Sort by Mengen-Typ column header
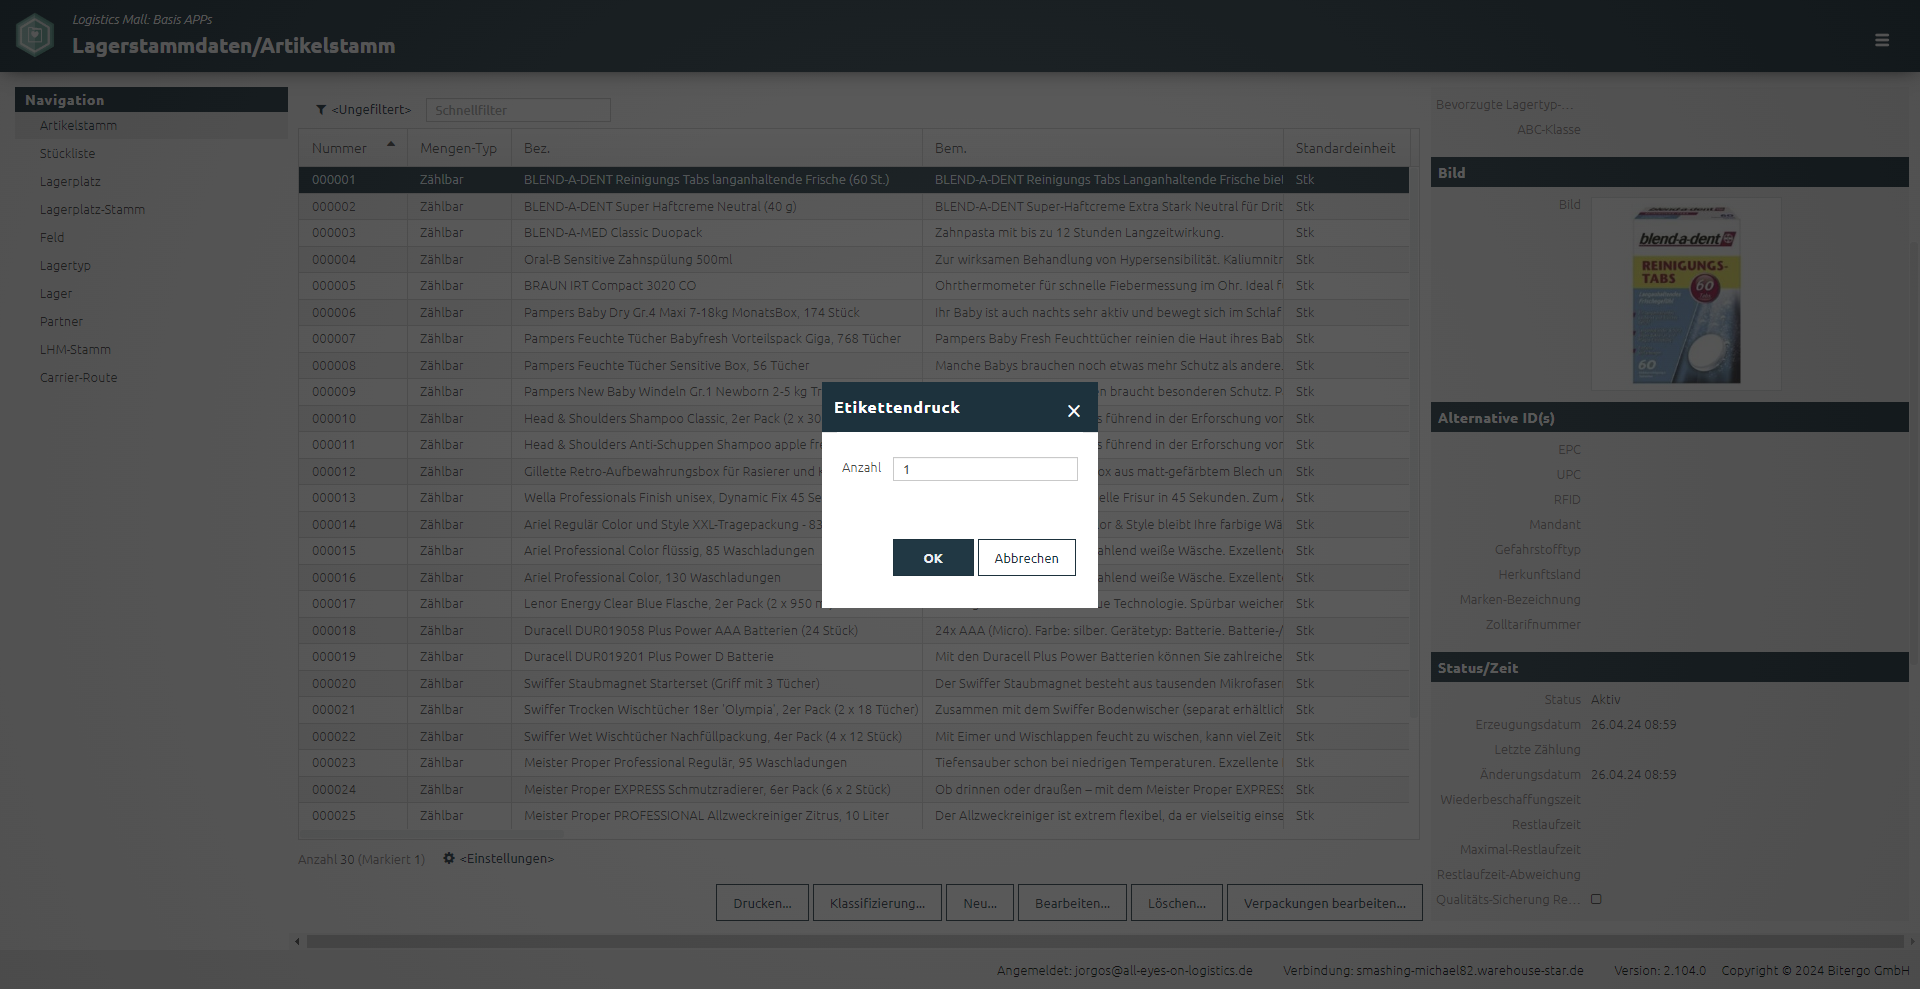The width and height of the screenshot is (1920, 989). pyautogui.click(x=458, y=148)
